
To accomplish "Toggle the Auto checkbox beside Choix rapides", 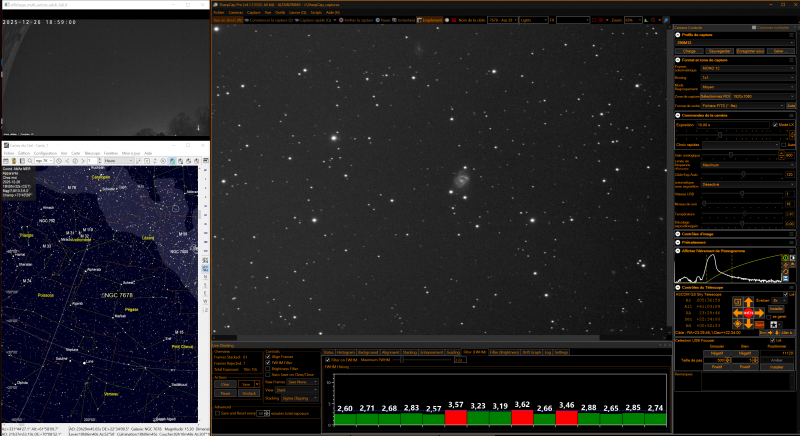I will 784,145.
